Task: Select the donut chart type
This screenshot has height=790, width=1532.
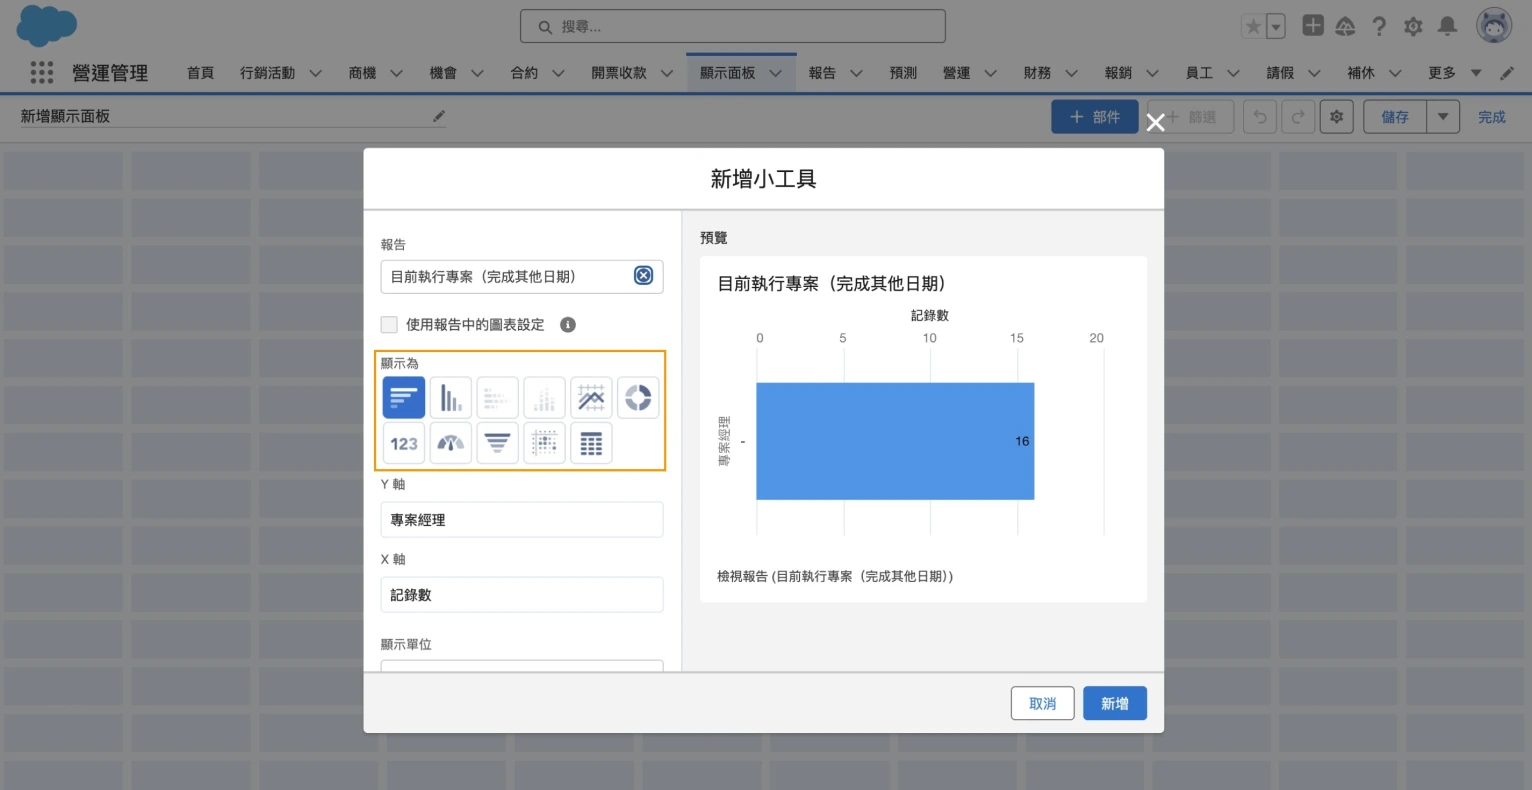Action: click(x=638, y=398)
